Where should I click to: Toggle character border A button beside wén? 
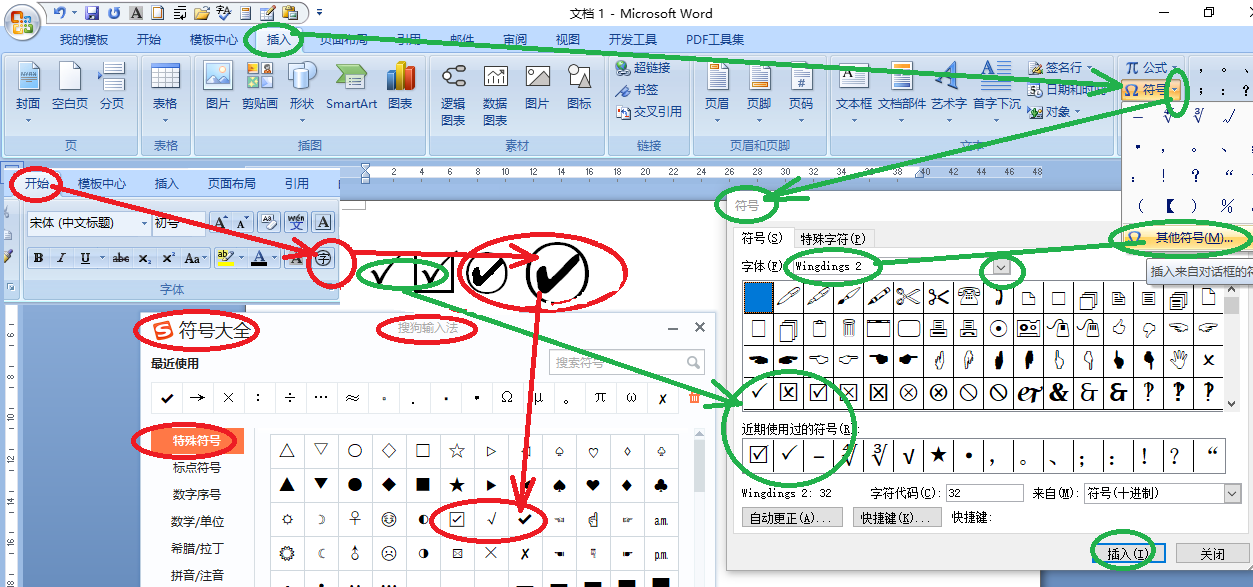322,222
